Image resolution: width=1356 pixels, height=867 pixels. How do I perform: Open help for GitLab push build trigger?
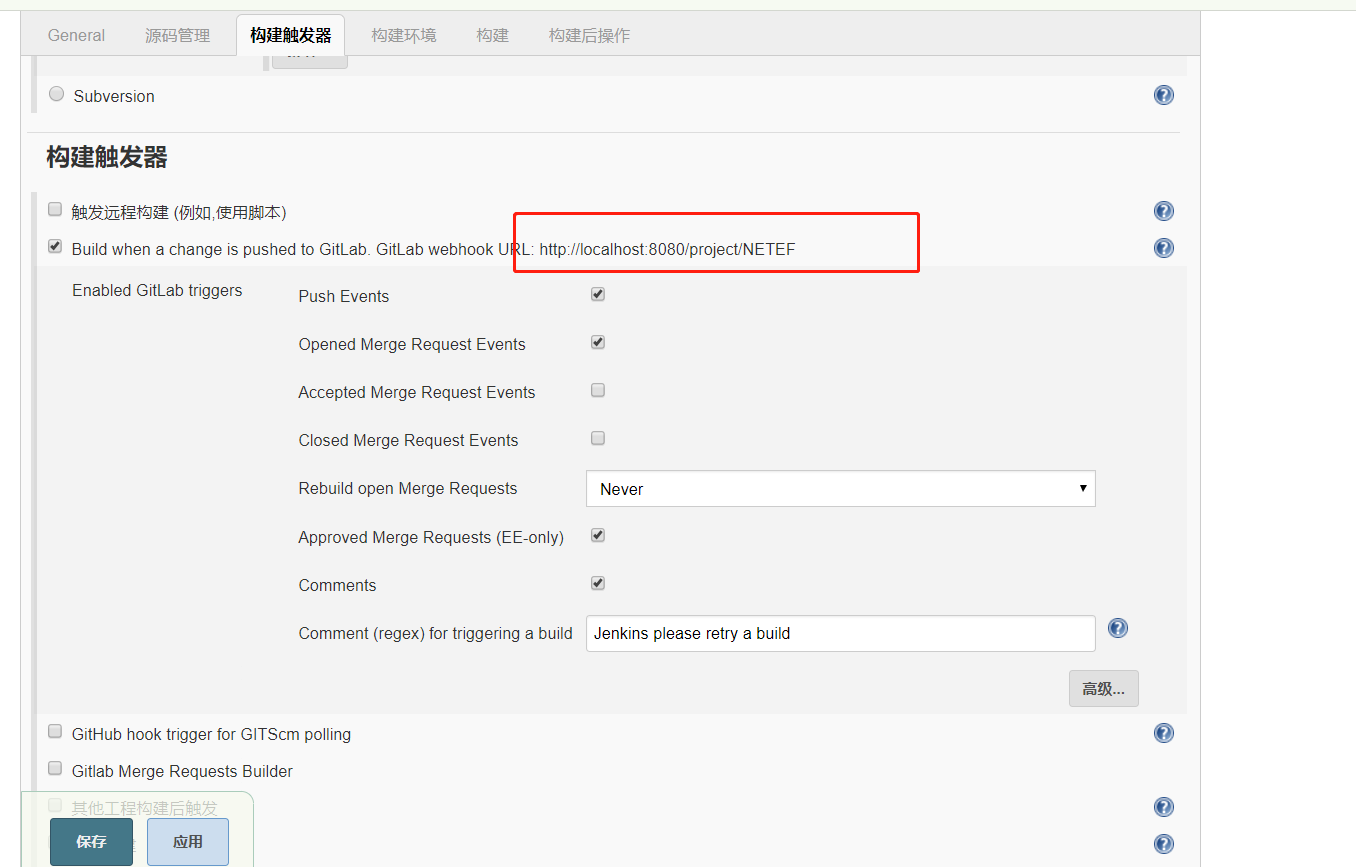[x=1164, y=248]
